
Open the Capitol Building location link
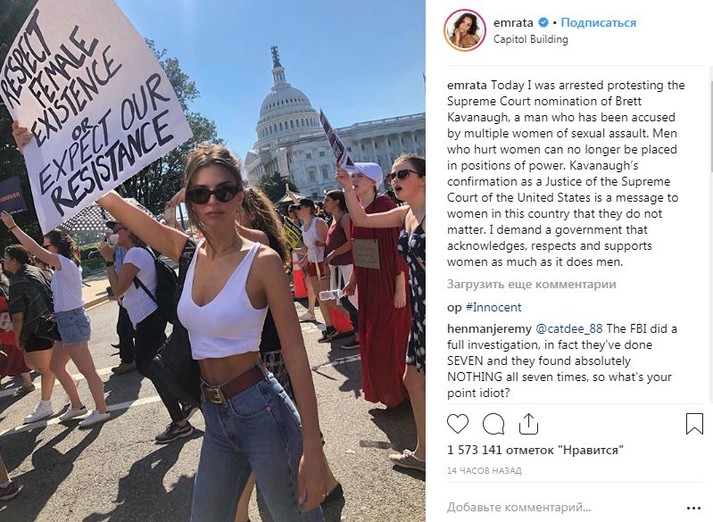point(531,40)
